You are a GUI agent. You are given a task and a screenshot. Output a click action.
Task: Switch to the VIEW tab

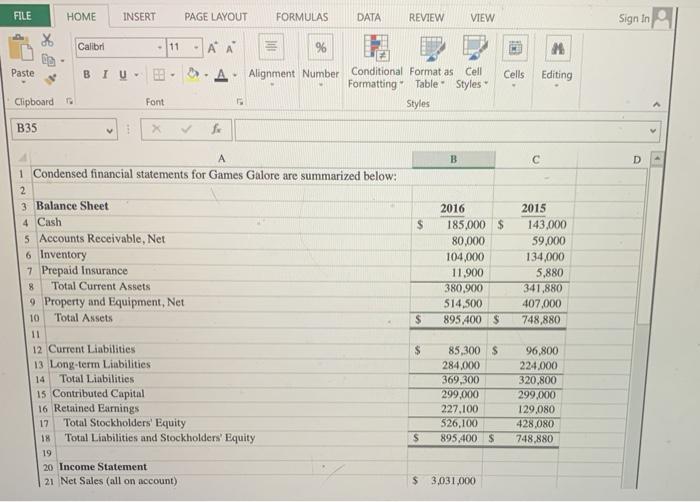click(x=482, y=18)
